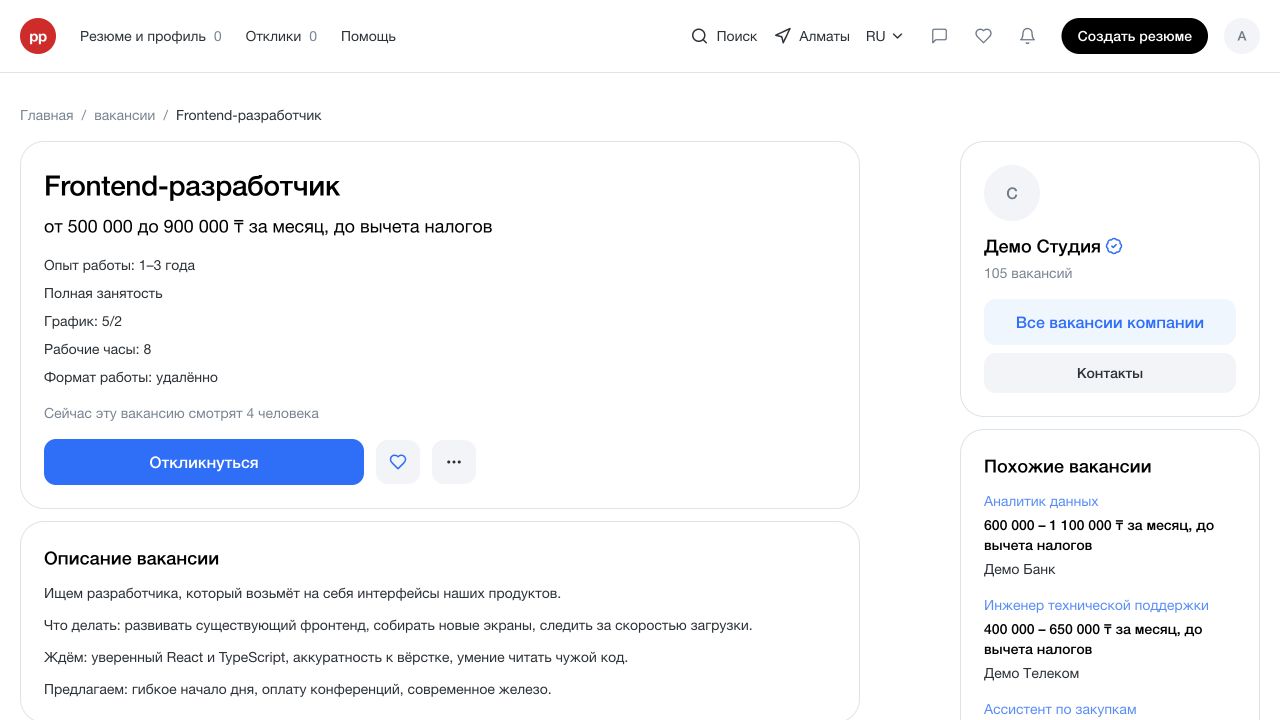Click График: 5/2 text
The image size is (1280, 720).
[x=83, y=321]
